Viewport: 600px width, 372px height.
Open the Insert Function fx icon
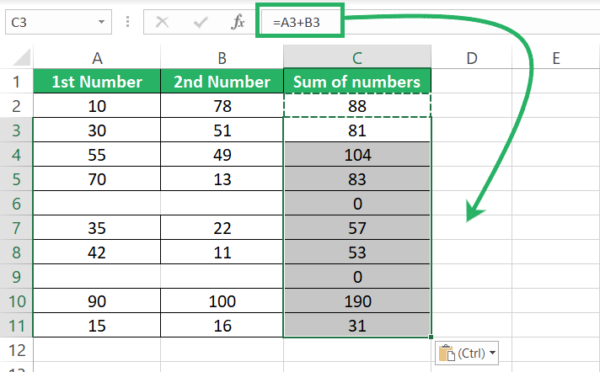[238, 22]
